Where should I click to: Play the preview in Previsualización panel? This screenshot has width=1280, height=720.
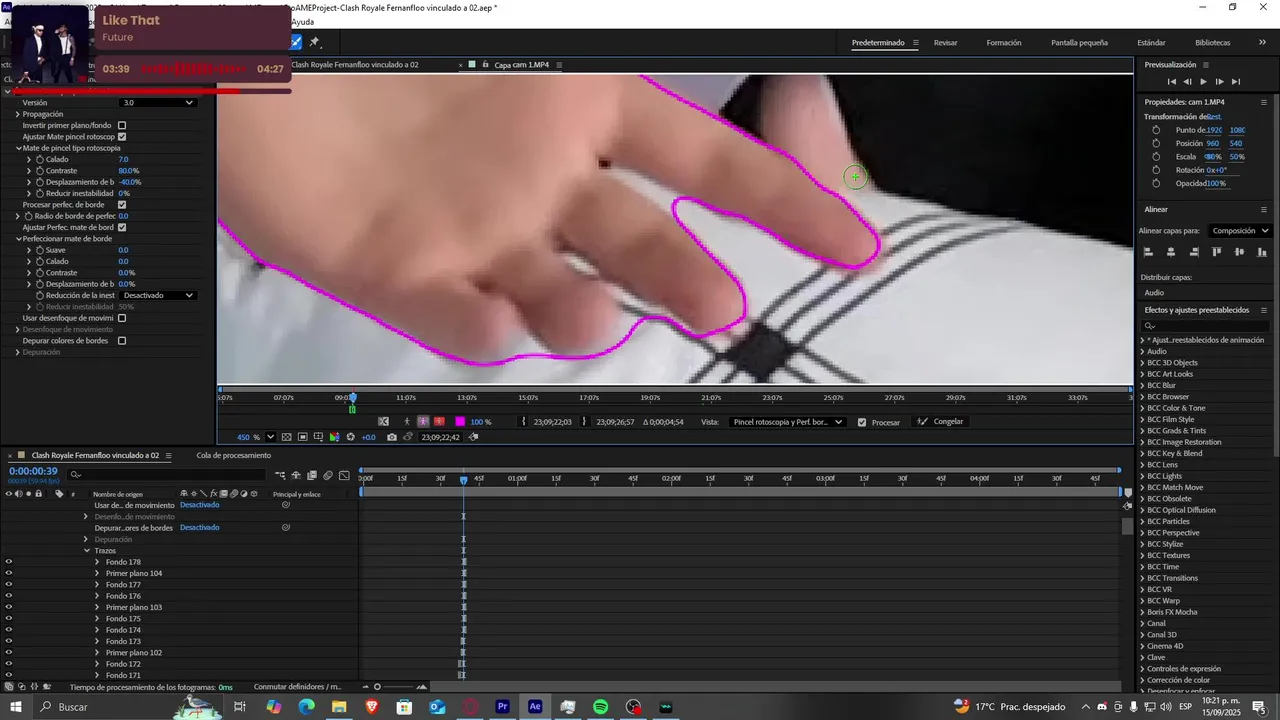coord(1203,81)
